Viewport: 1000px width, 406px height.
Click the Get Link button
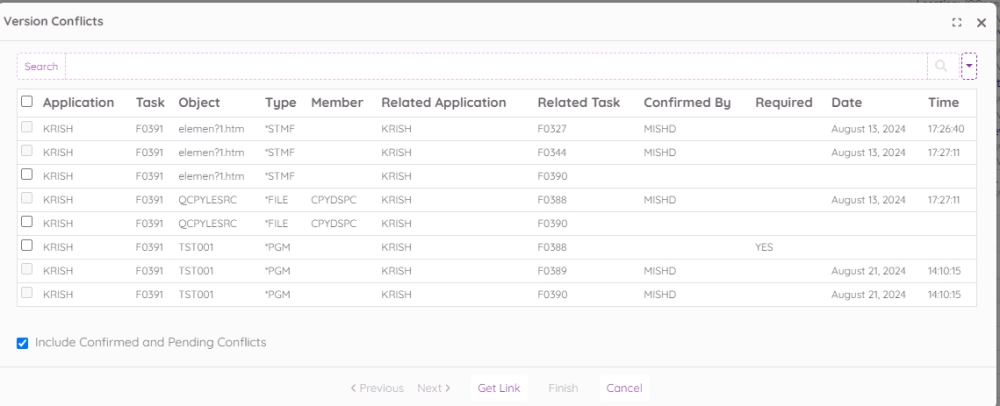pos(499,388)
